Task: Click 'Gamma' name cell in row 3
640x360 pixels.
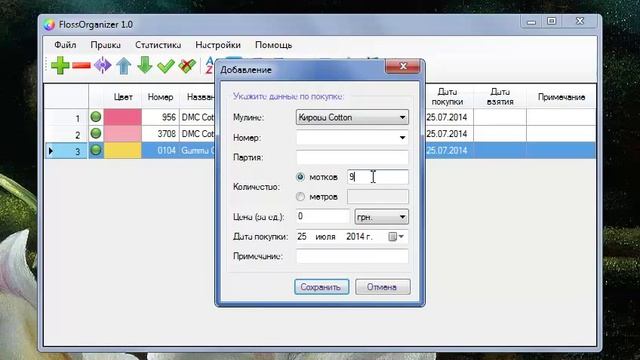Action: point(198,150)
